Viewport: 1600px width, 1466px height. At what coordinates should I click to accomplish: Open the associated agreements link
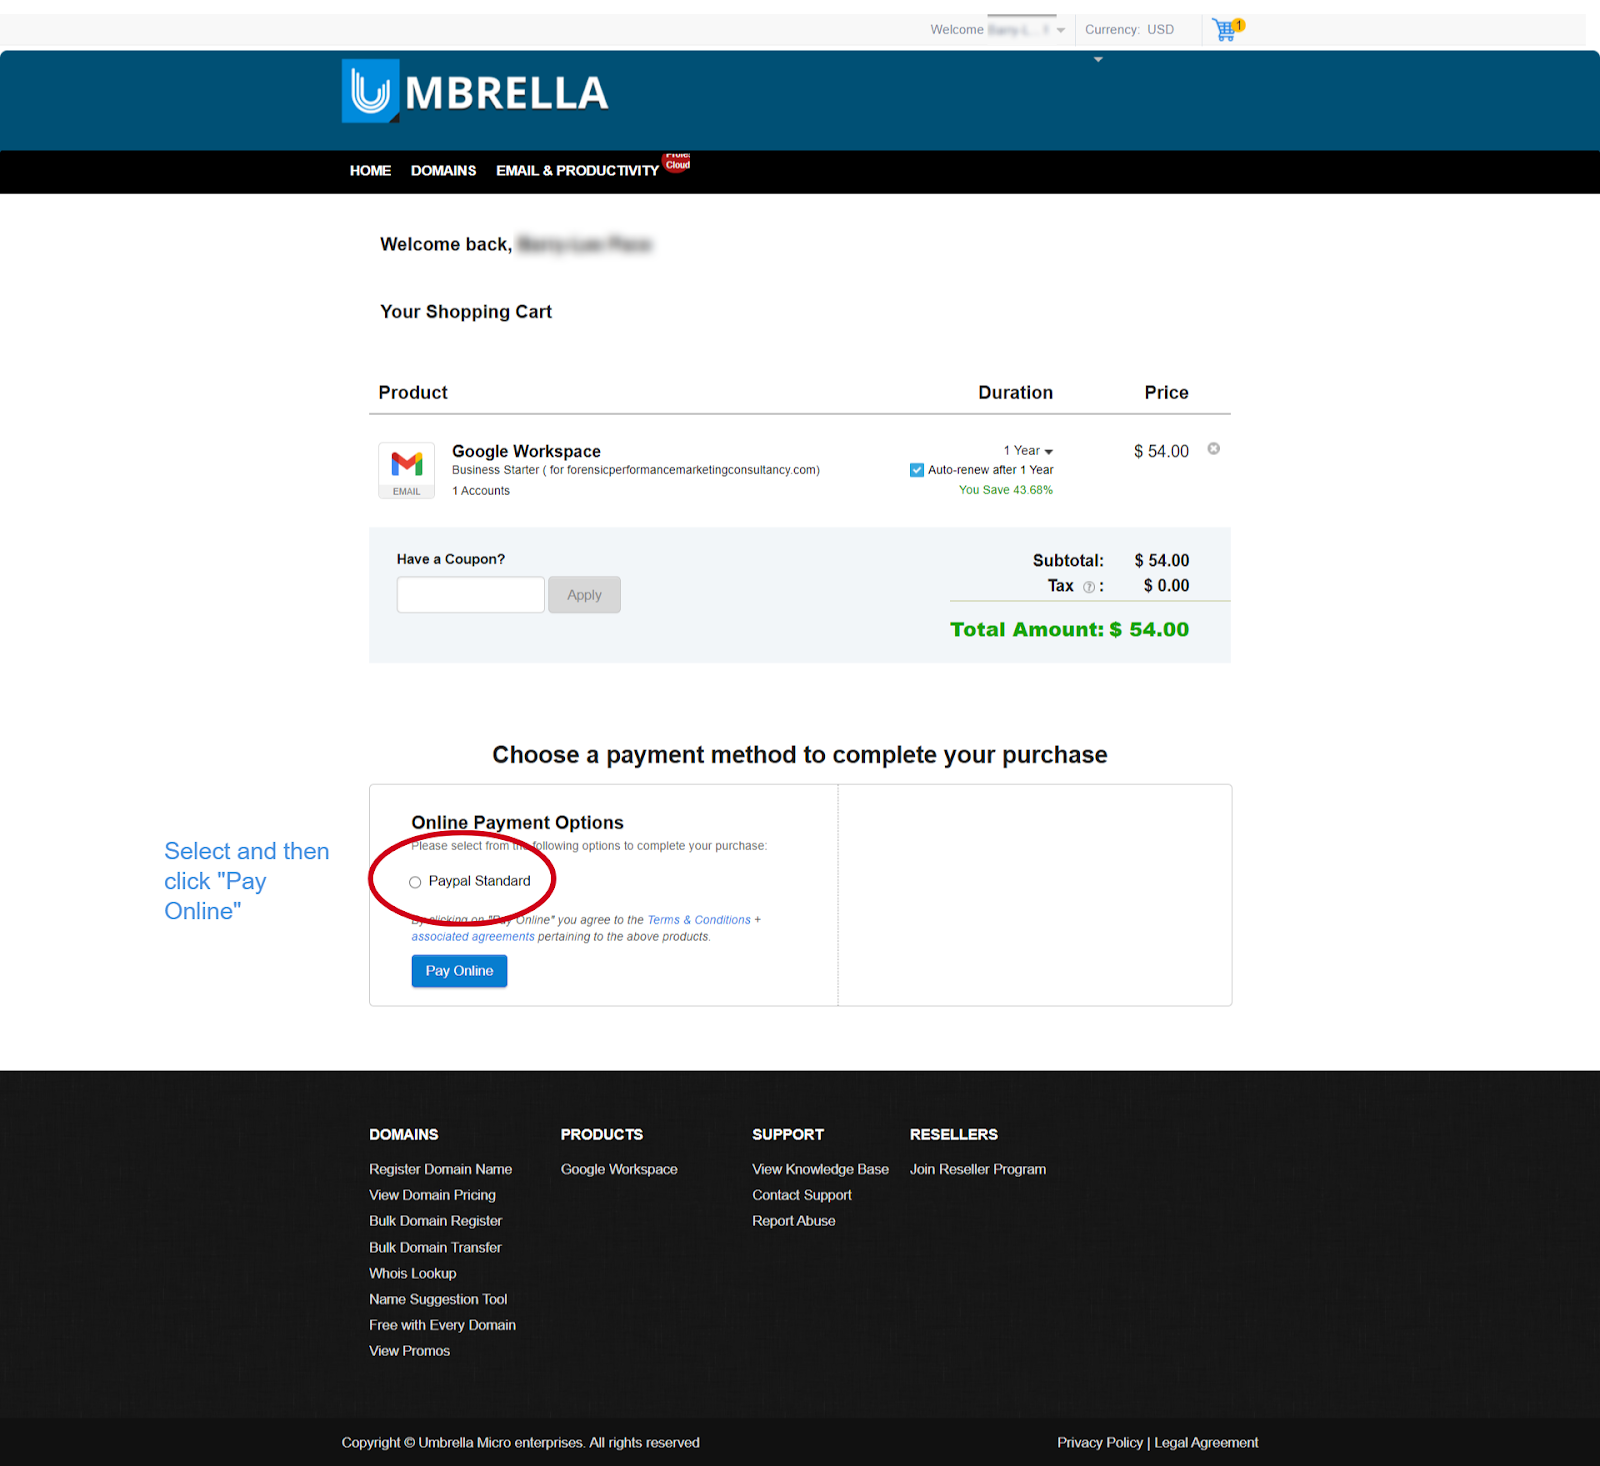pos(473,937)
